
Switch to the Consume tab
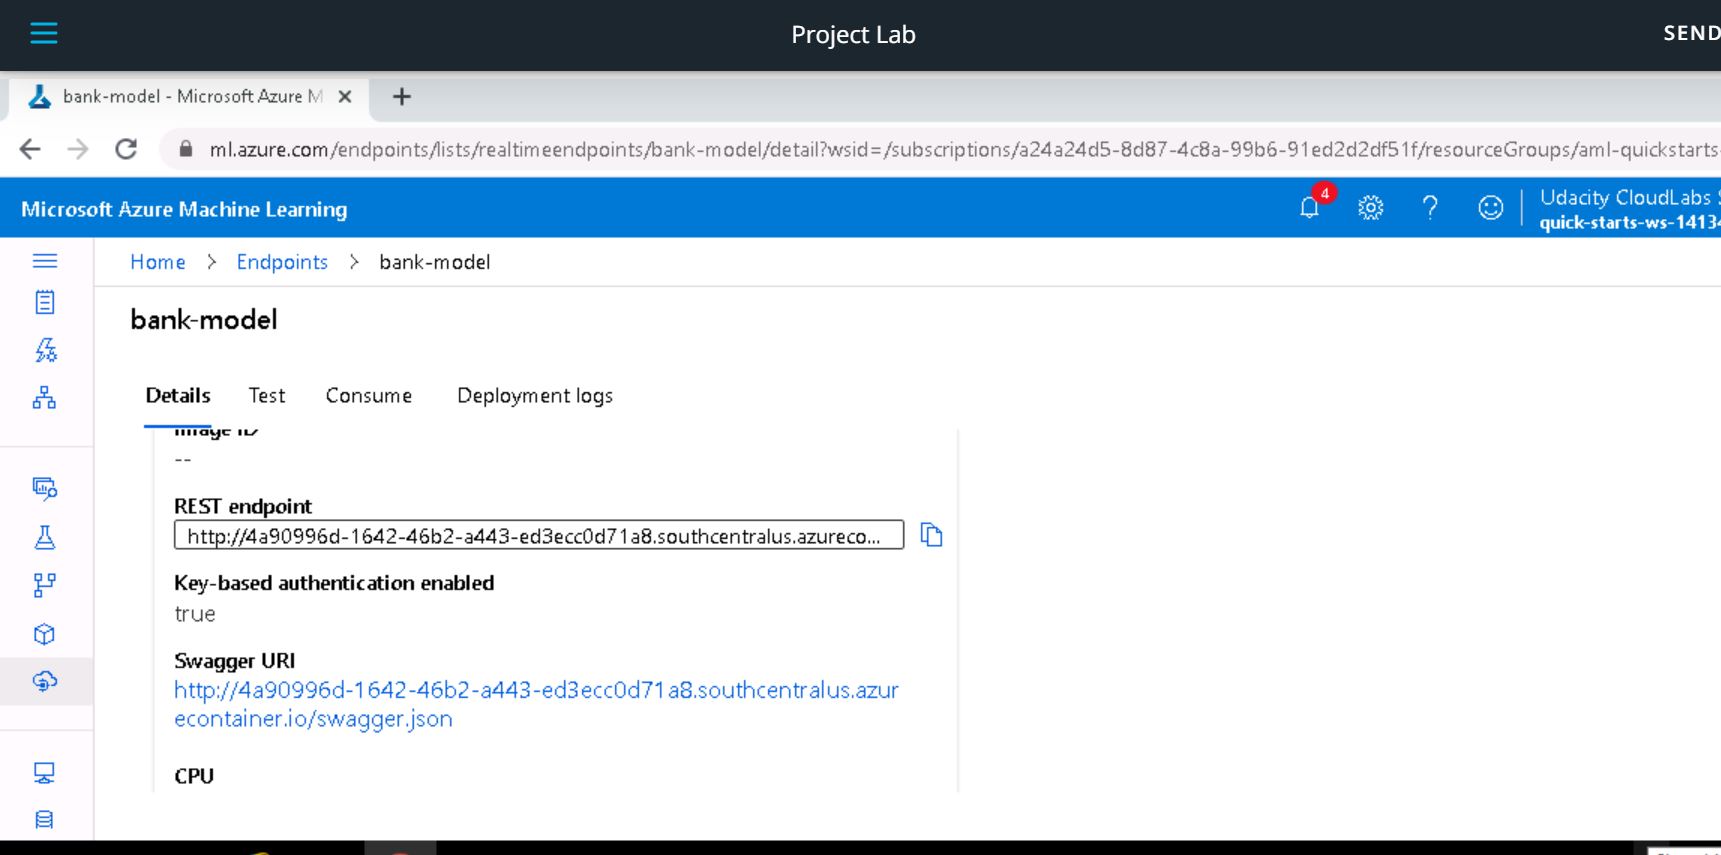pyautogui.click(x=369, y=396)
